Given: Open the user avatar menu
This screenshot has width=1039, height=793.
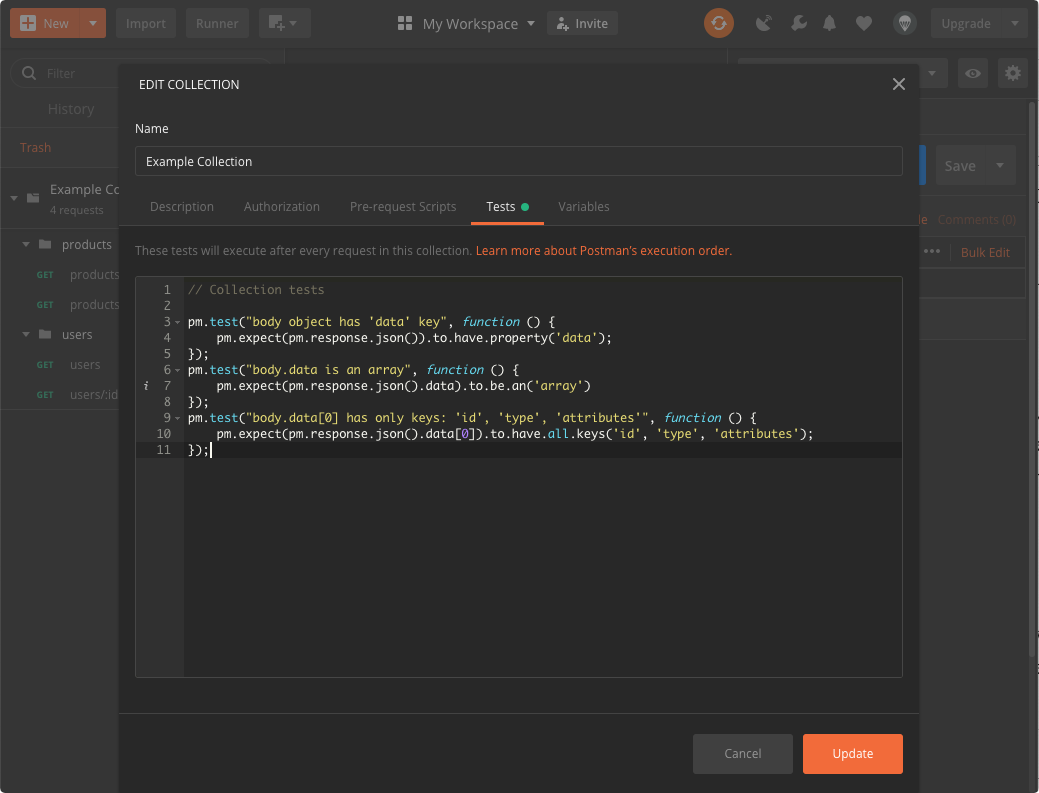Looking at the screenshot, I should (x=904, y=24).
